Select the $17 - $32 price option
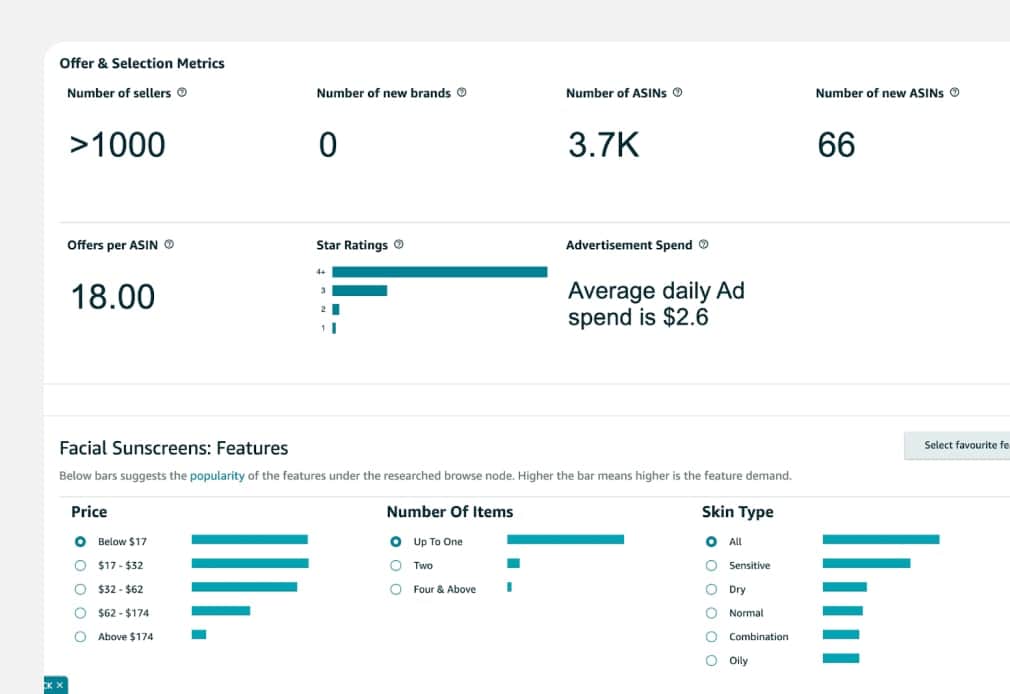This screenshot has width=1010, height=694. (x=81, y=565)
